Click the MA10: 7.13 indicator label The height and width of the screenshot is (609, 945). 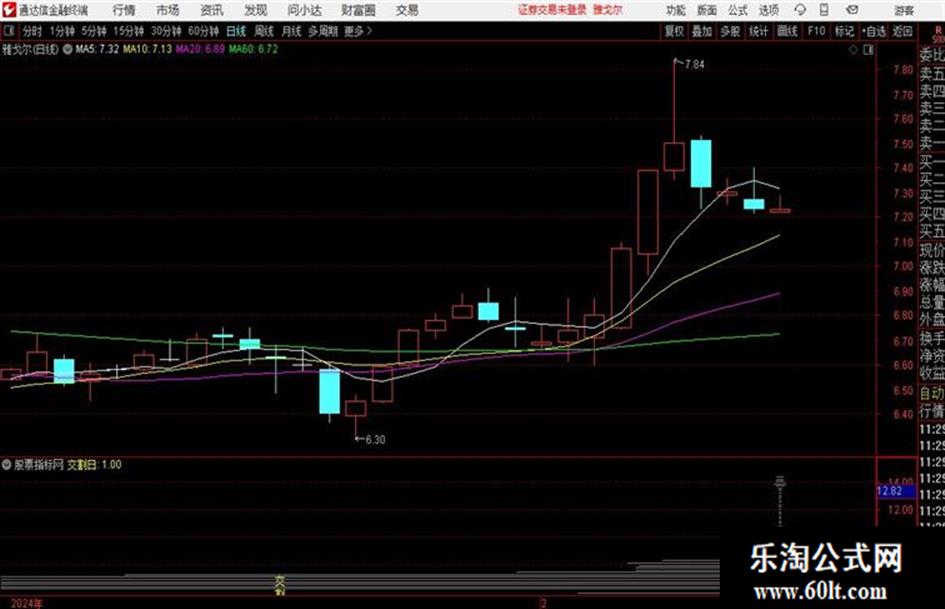tap(148, 49)
